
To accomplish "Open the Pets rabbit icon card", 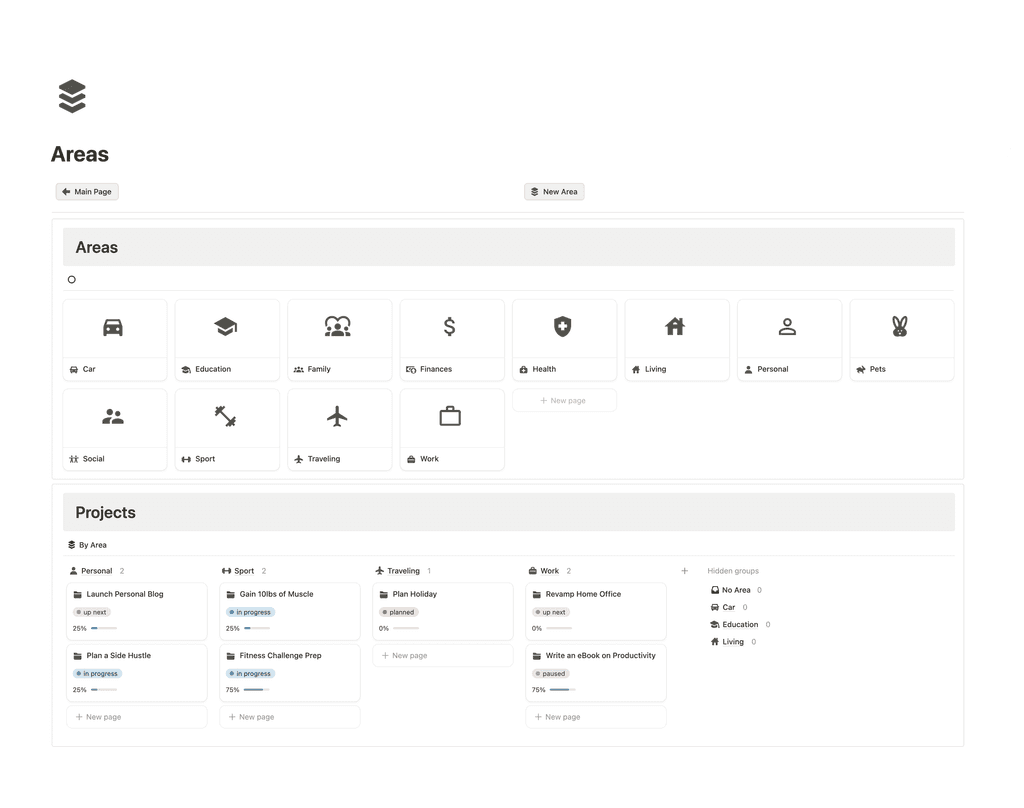I will coord(900,326).
